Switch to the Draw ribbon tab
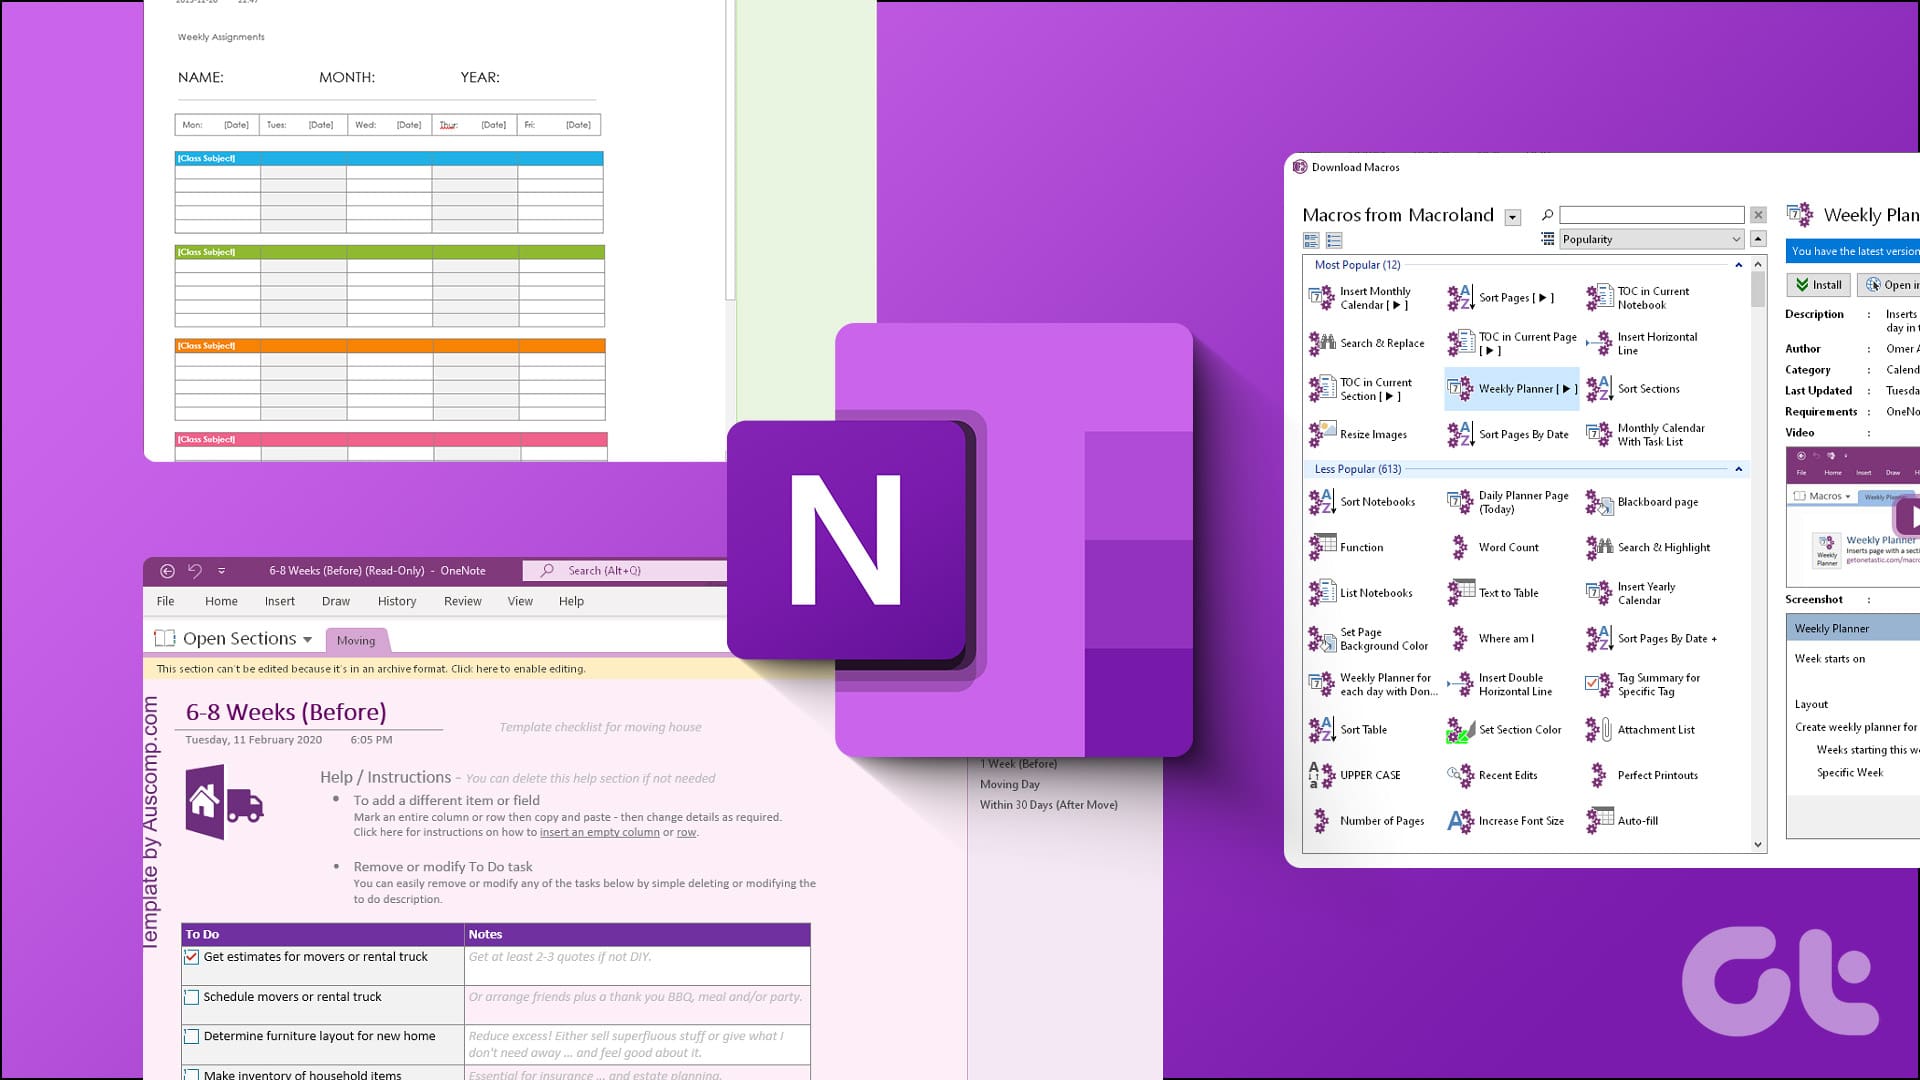This screenshot has width=1920, height=1080. click(x=336, y=601)
